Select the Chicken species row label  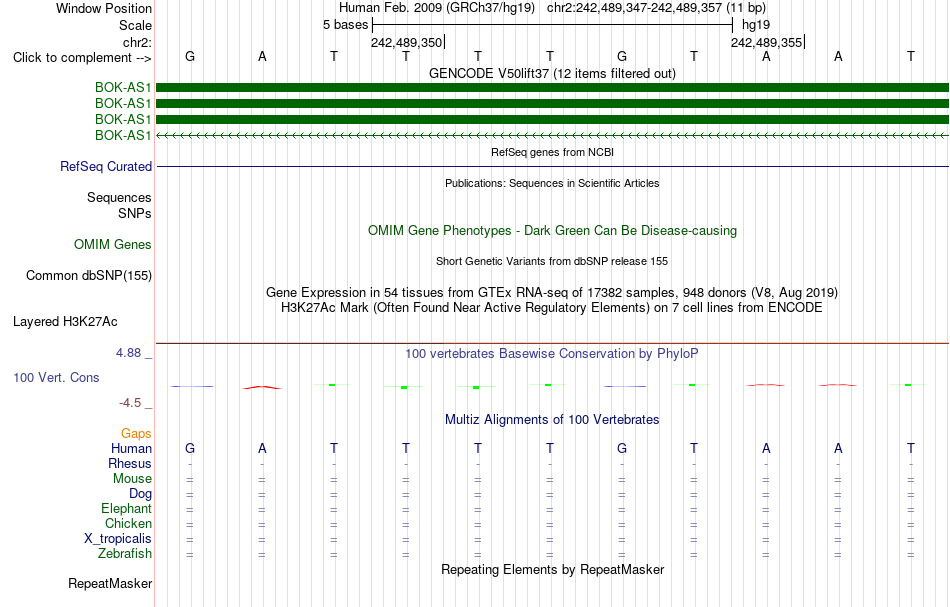coord(128,524)
